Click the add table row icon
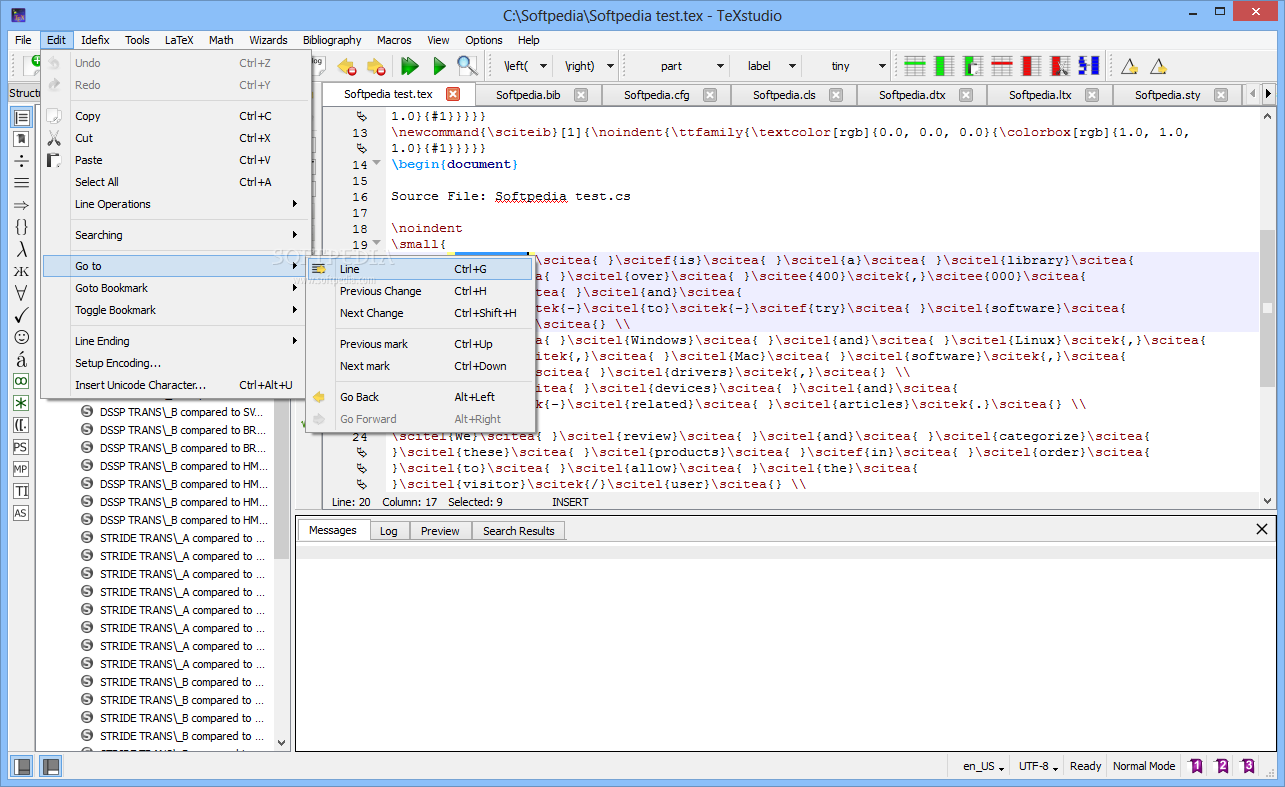Viewport: 1285px width, 787px height. tap(914, 66)
